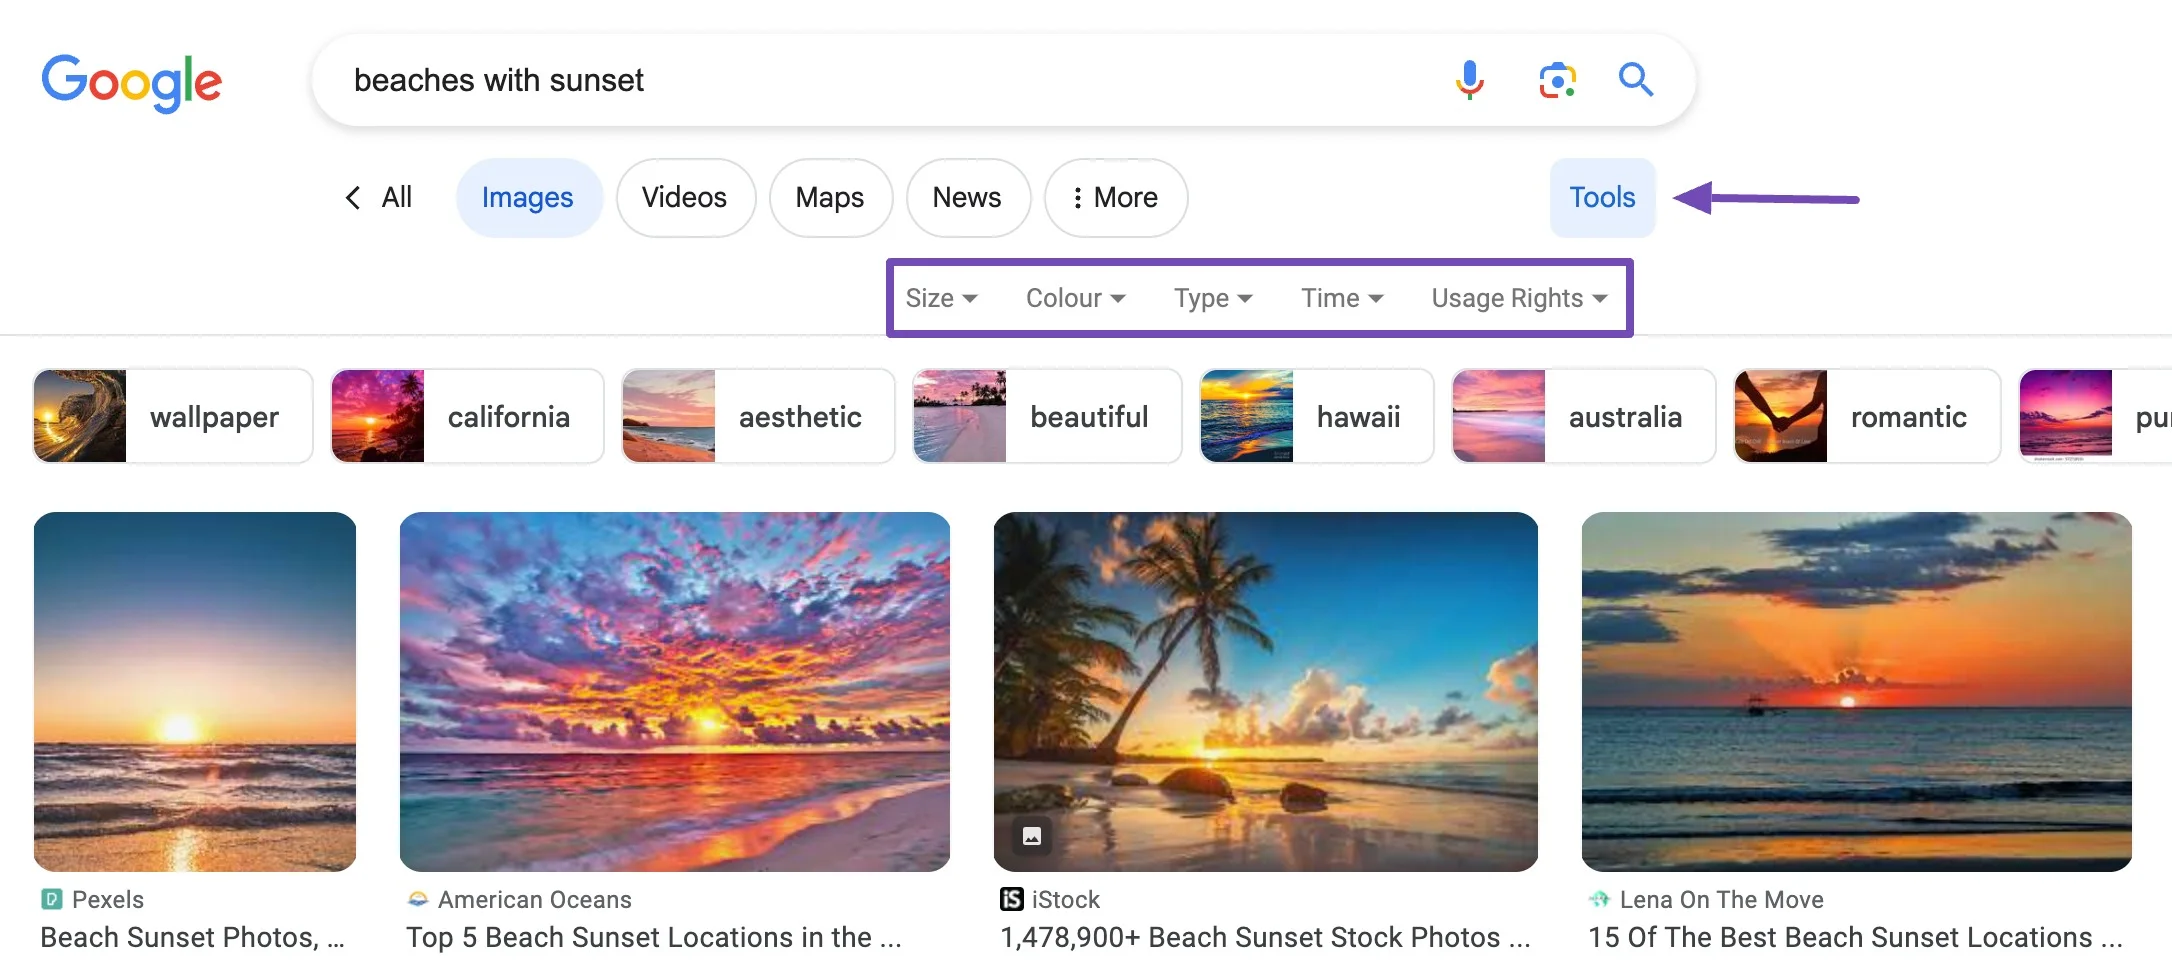Screen dimensions: 2172x964
Task: Click the Google logo
Action: click(131, 82)
